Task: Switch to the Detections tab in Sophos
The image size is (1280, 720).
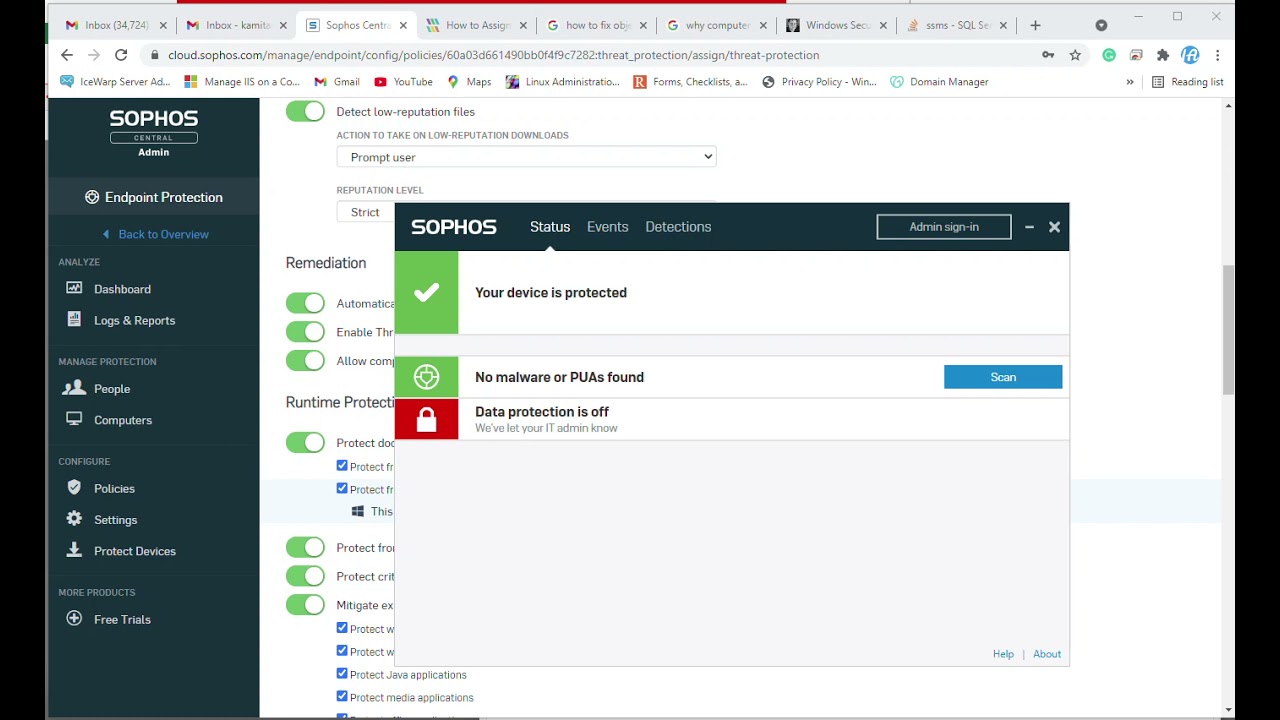Action: (678, 227)
